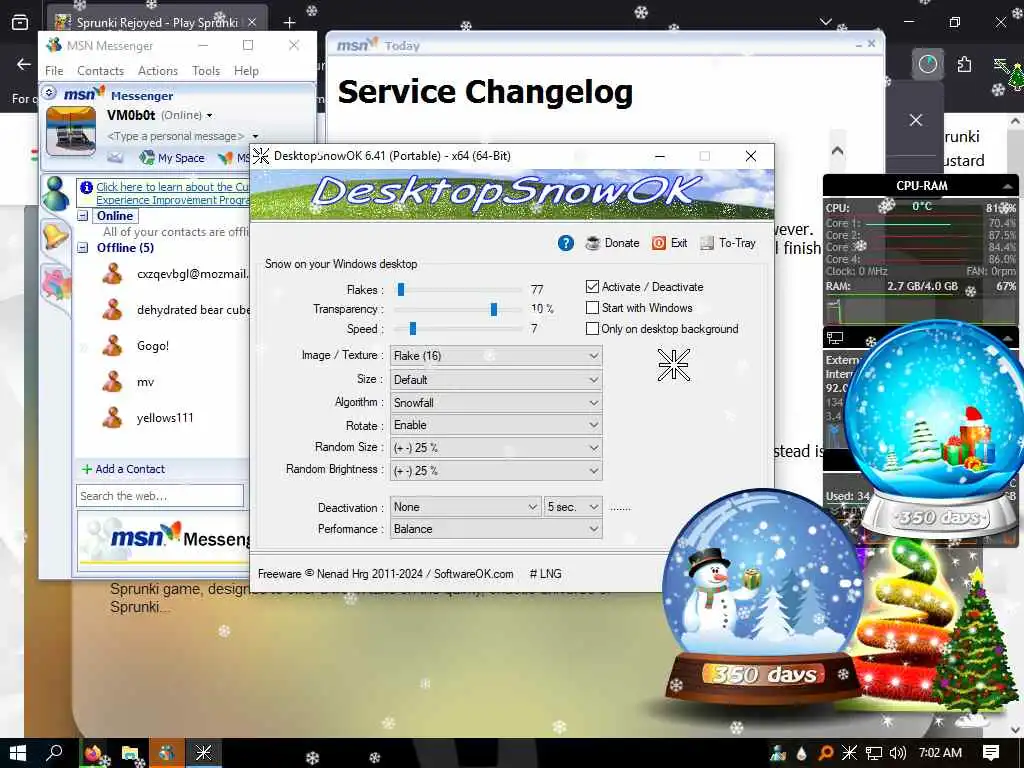Open the Windows Start button
This screenshot has width=1024, height=768.
click(18, 753)
